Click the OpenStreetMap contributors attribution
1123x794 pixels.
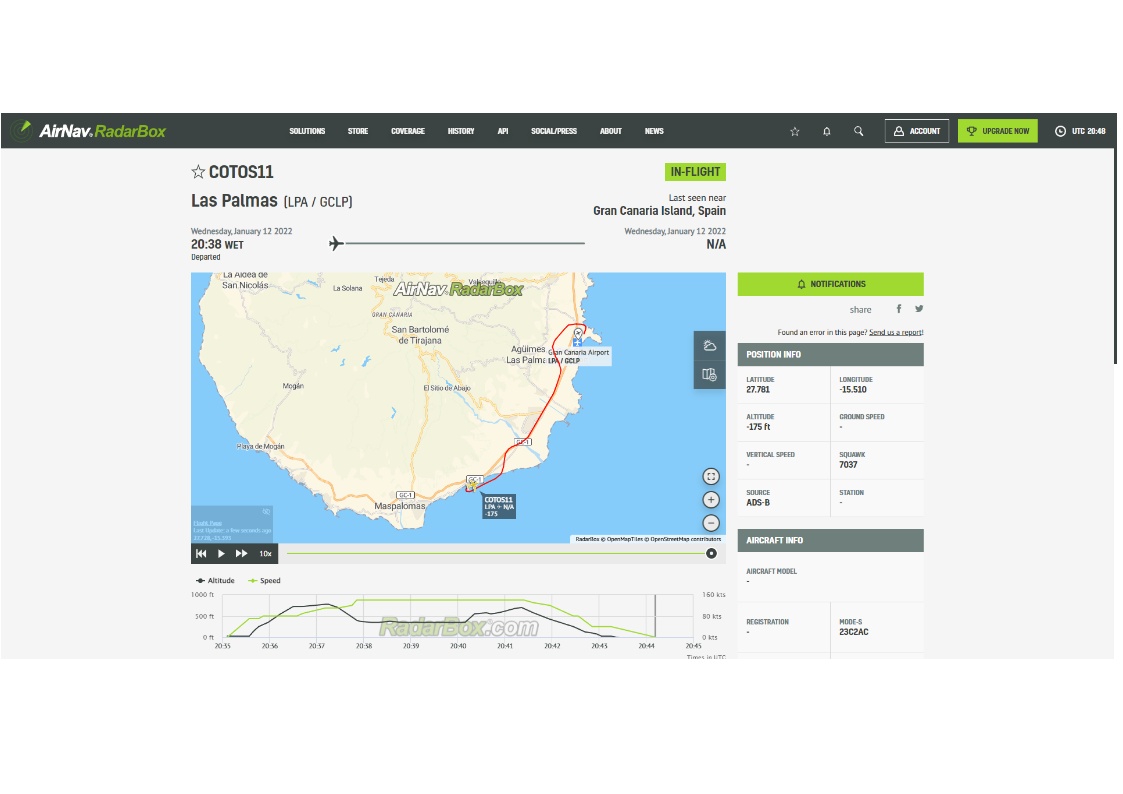pos(685,539)
